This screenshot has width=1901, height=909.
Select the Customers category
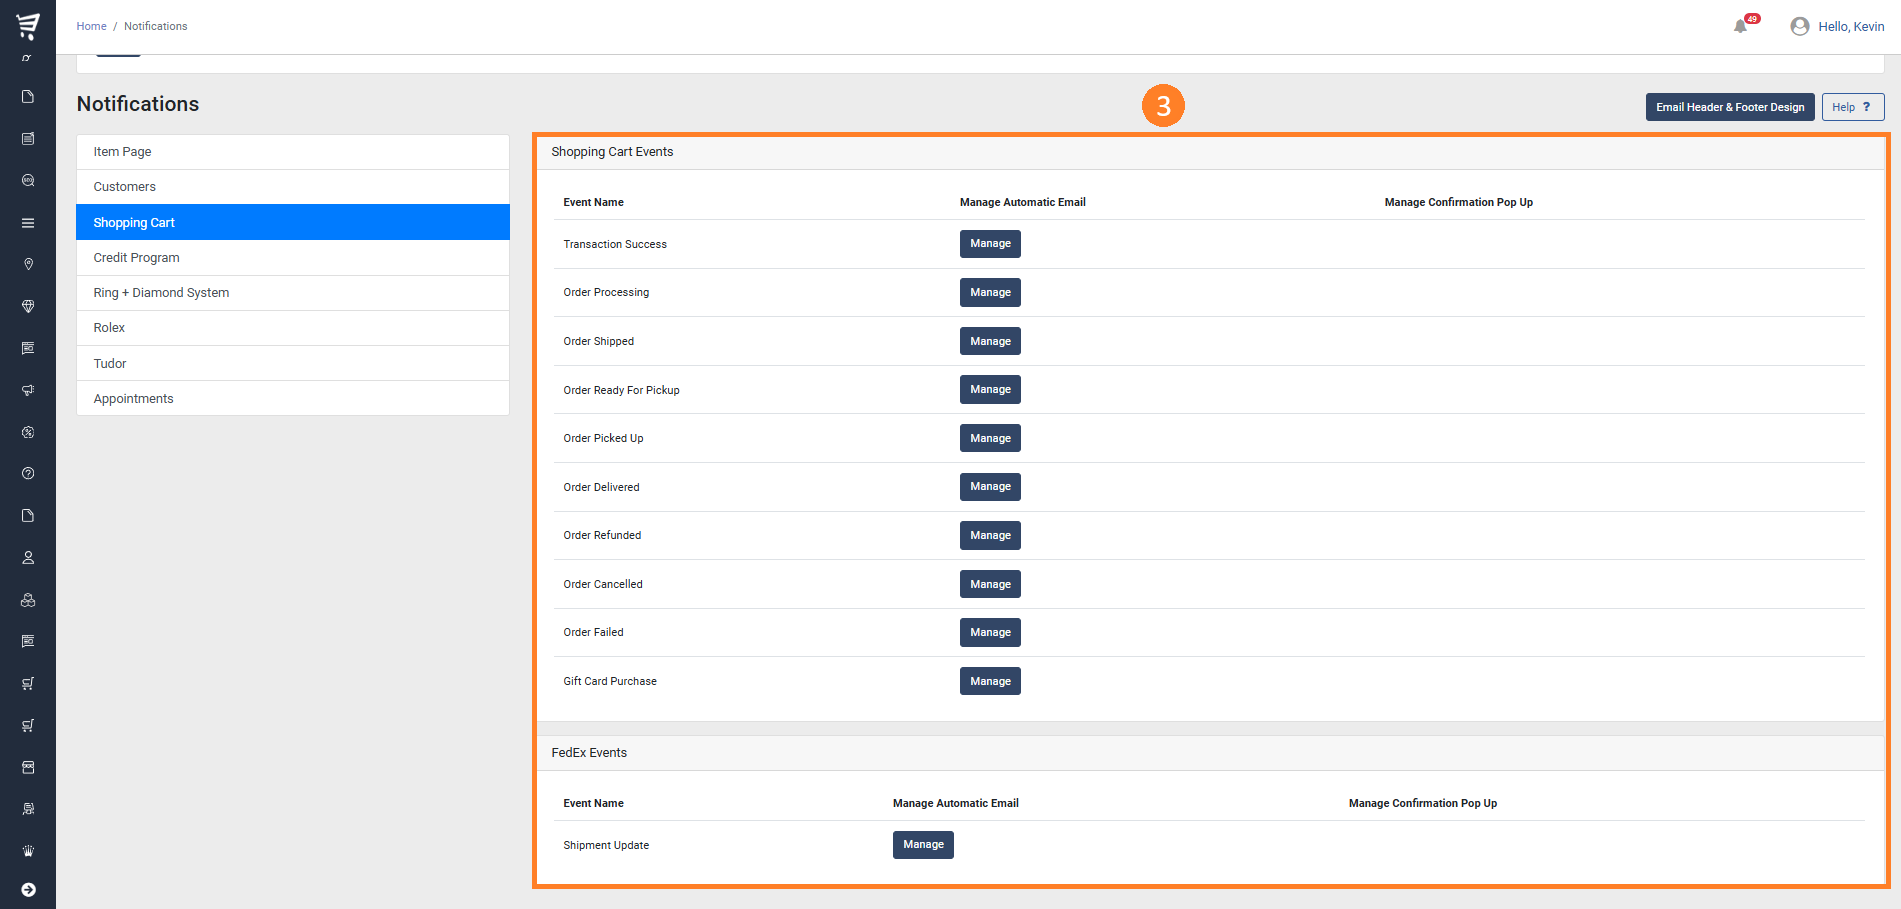click(293, 187)
